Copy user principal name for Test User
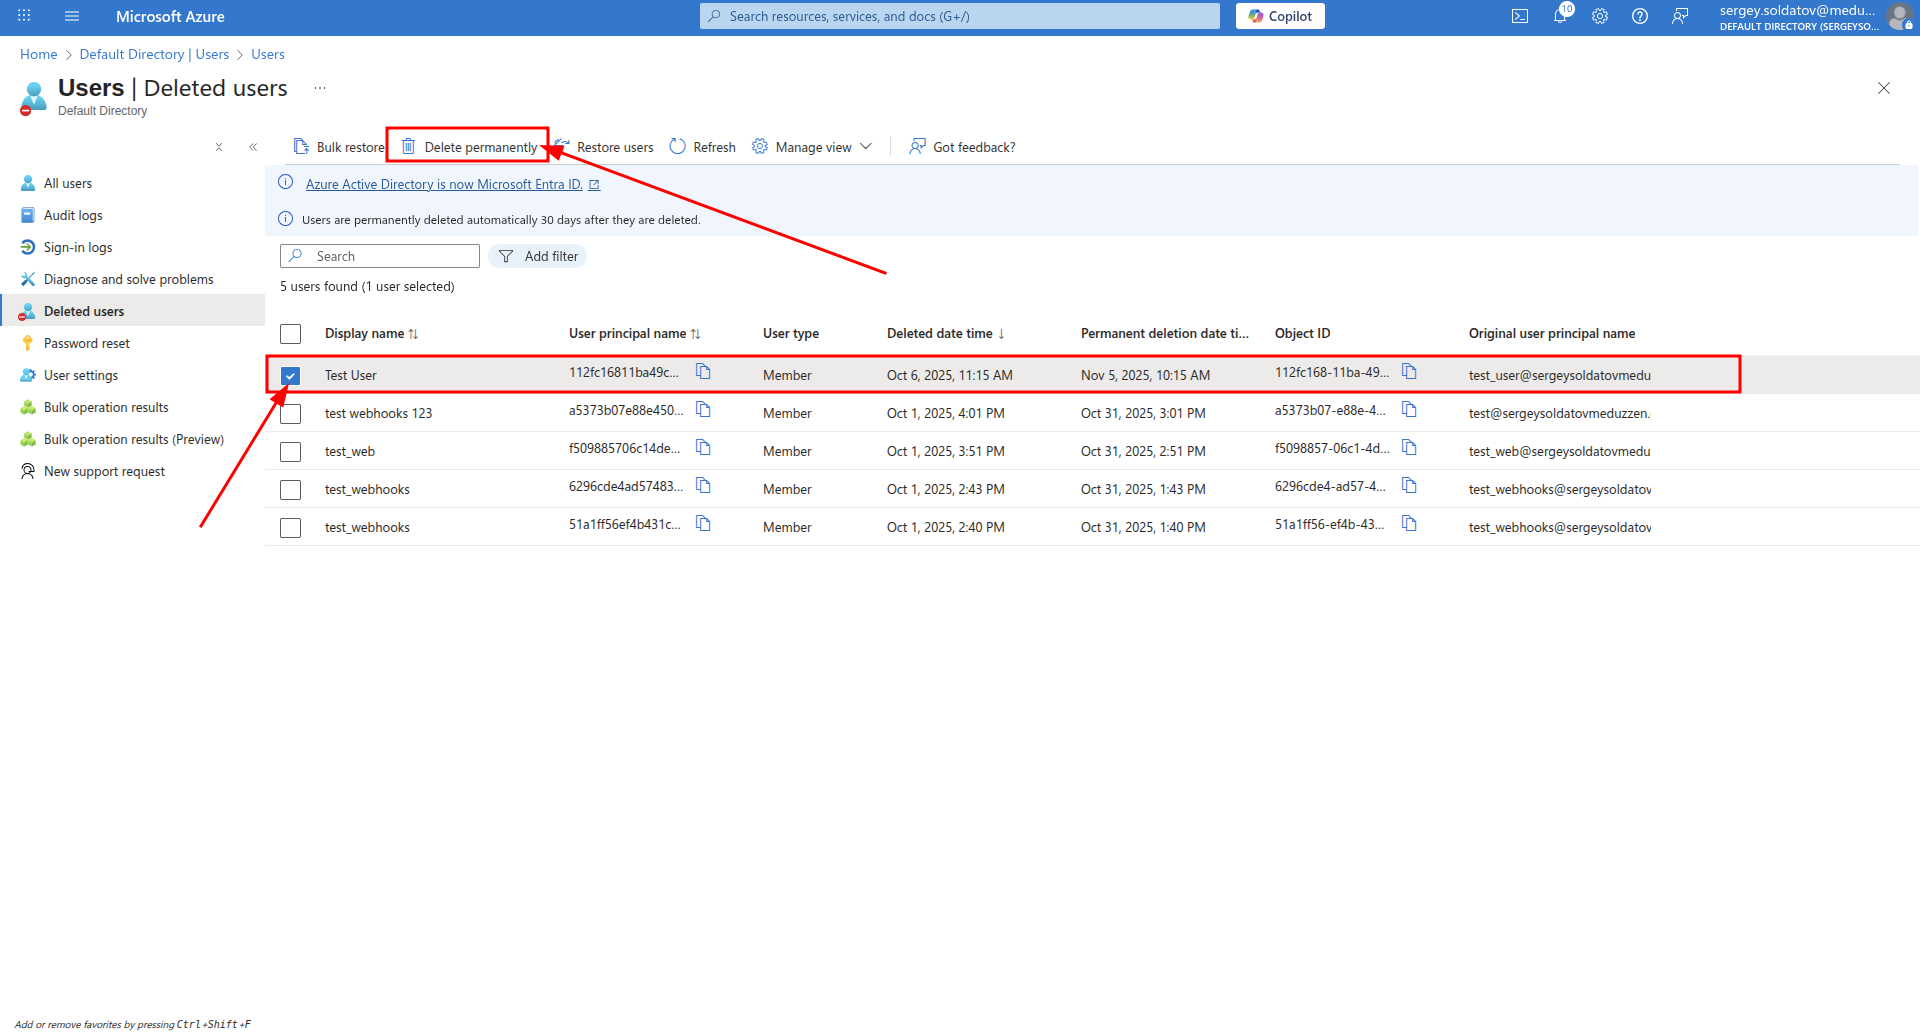Screen dimensions: 1920x1034 tap(703, 372)
